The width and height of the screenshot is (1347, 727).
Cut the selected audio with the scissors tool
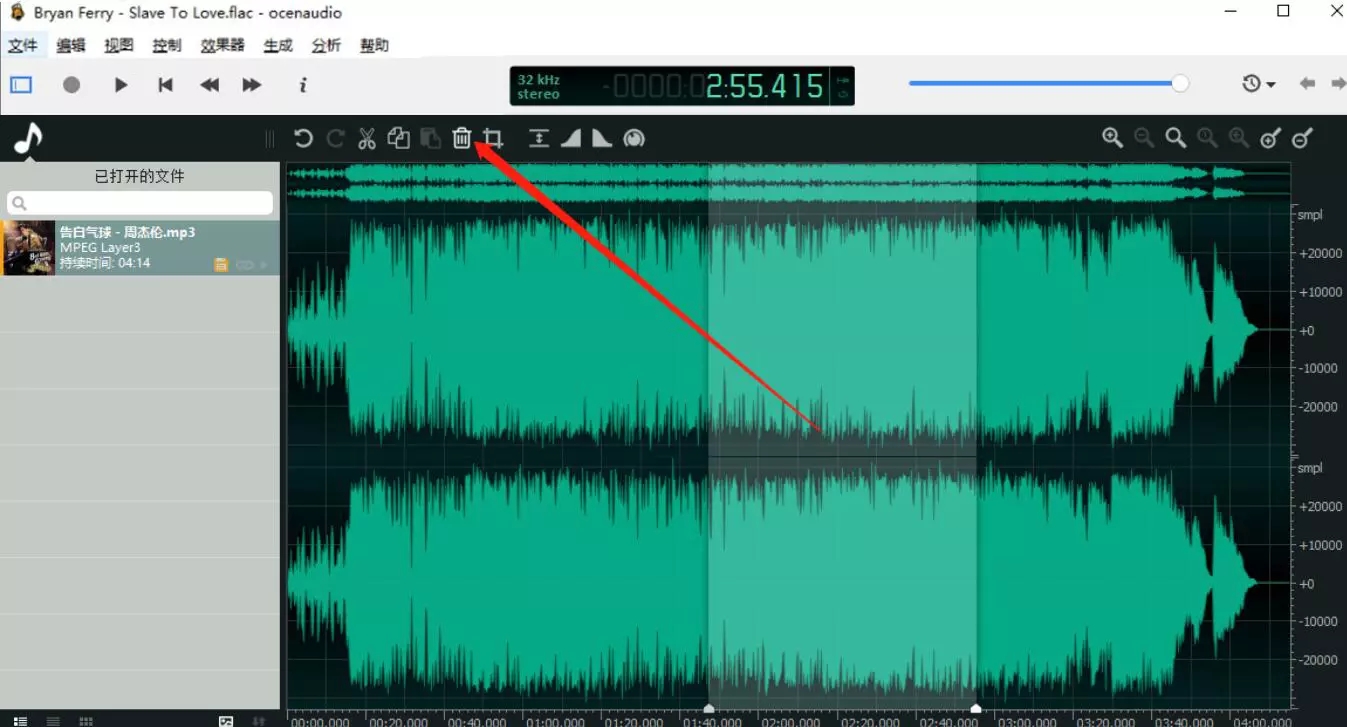point(367,138)
